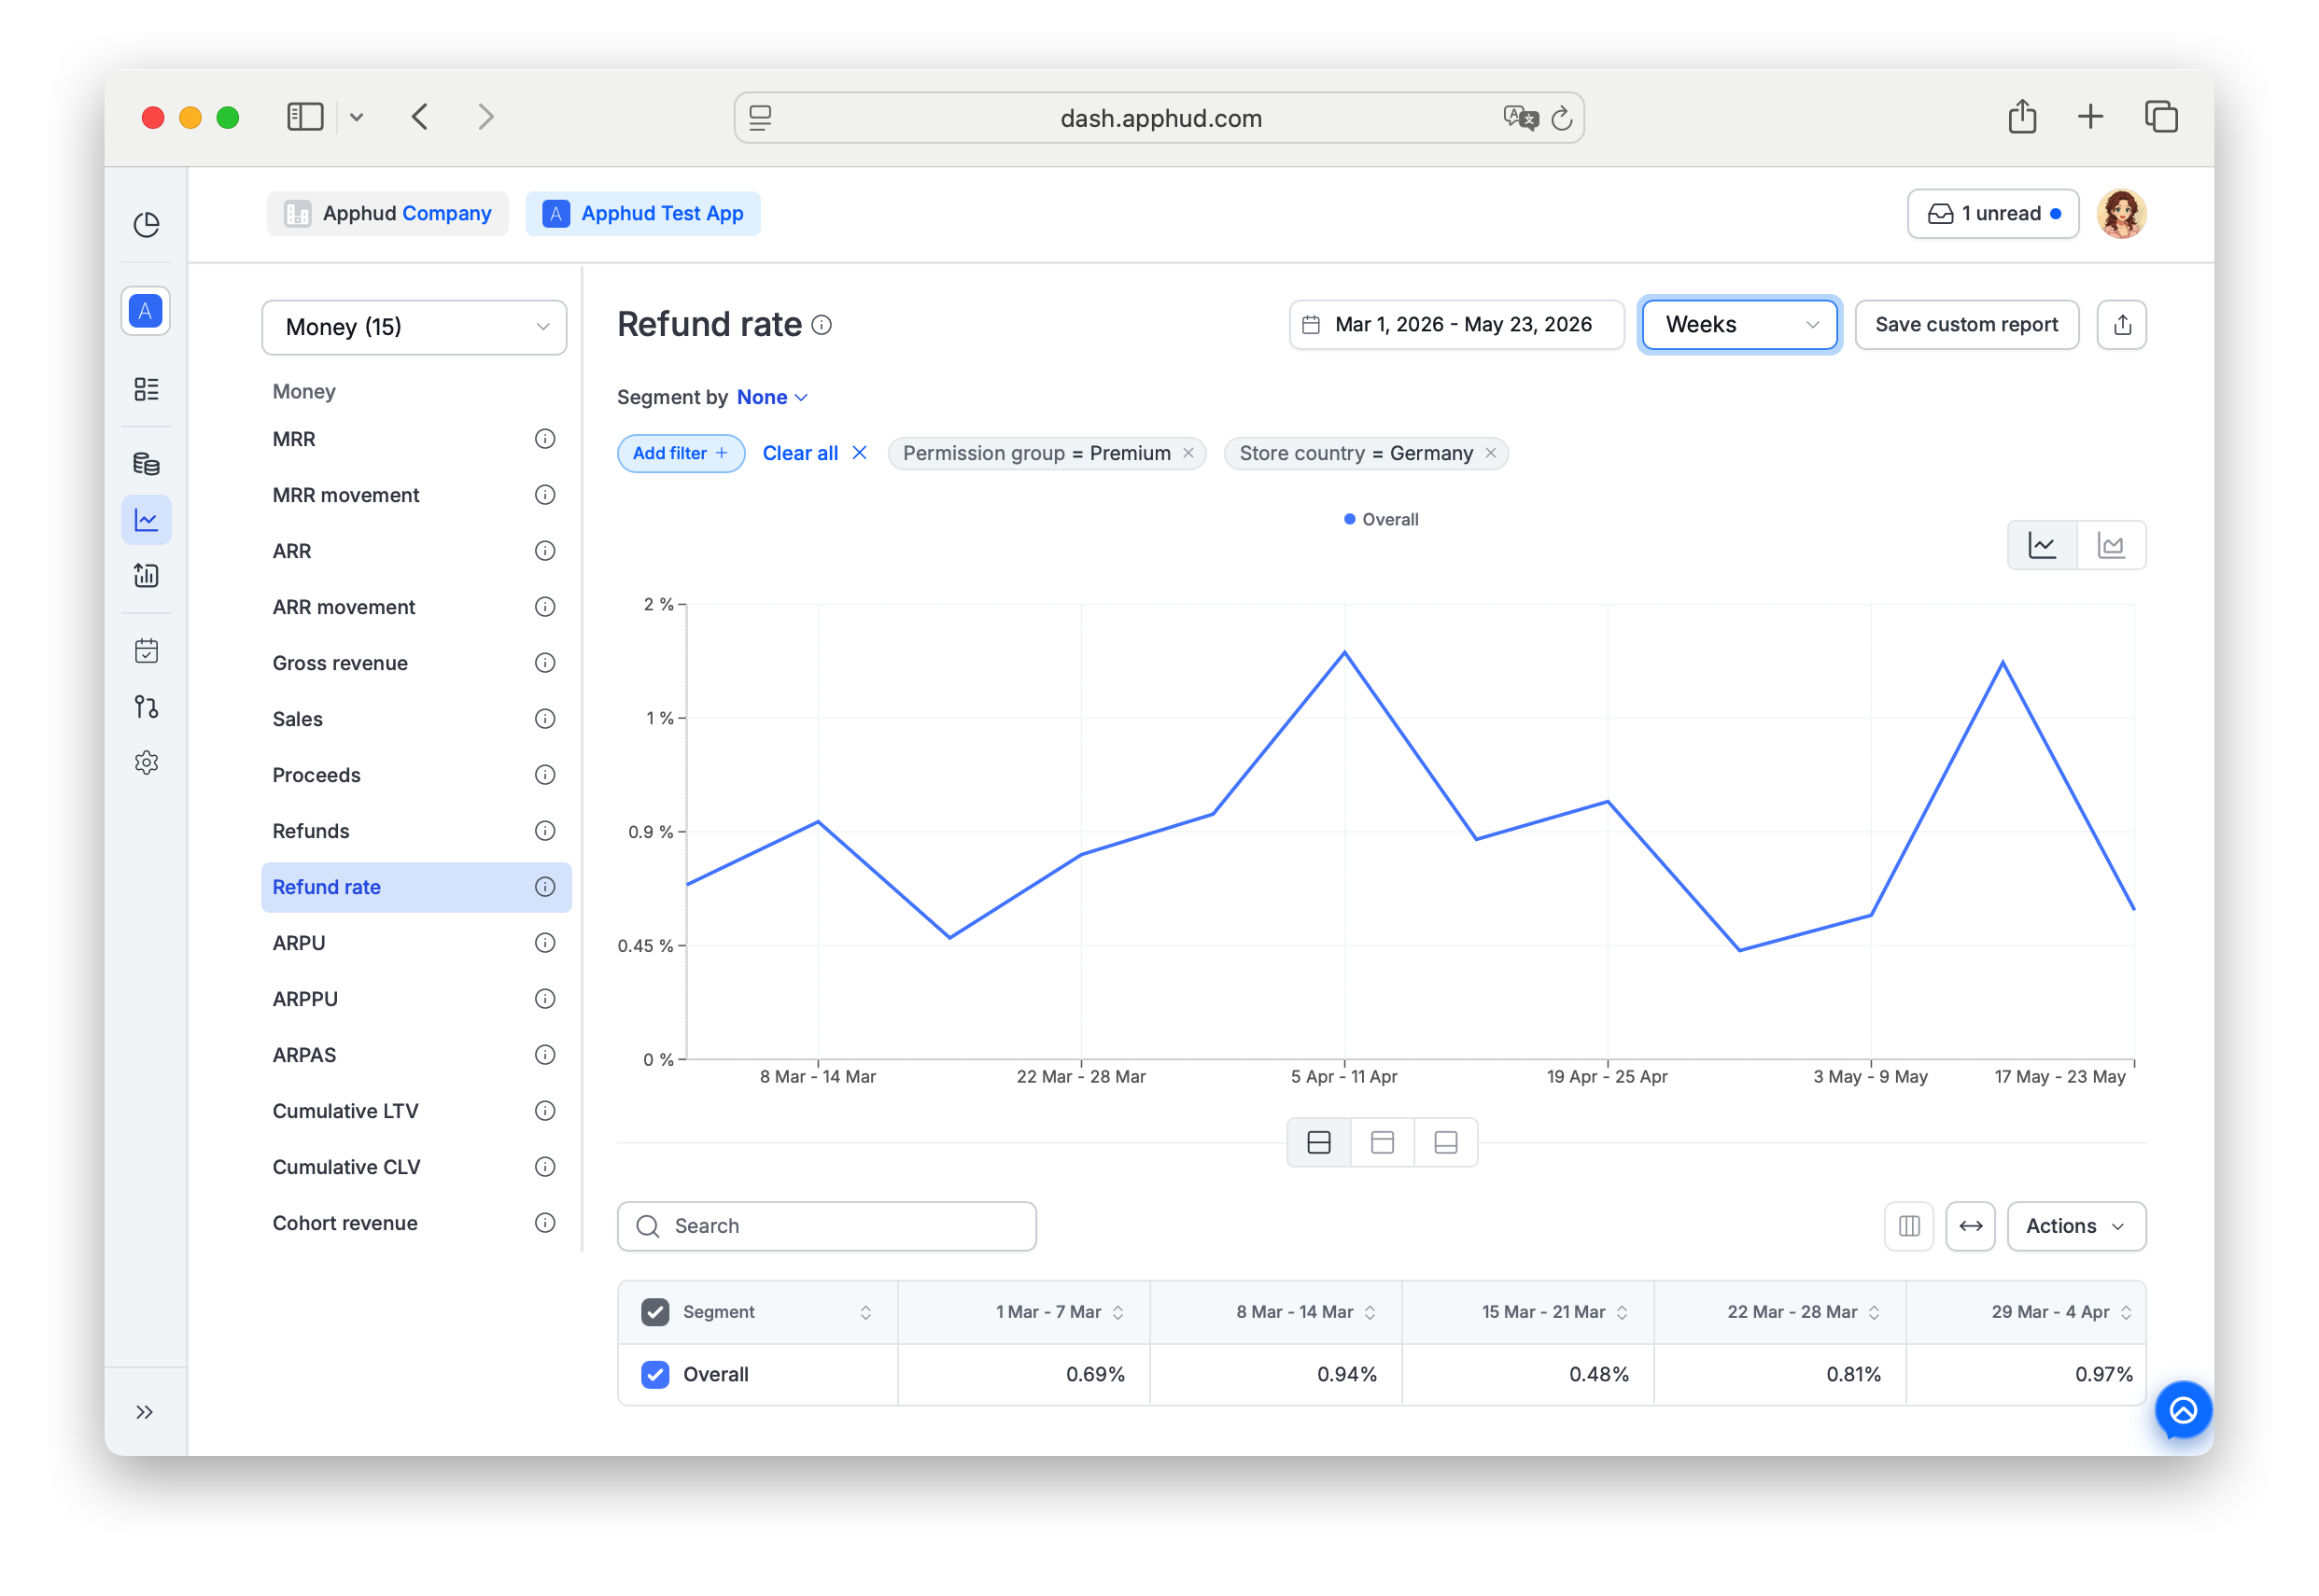2319x1596 pixels.
Task: Open the settings gear sidebar icon
Action: 146,764
